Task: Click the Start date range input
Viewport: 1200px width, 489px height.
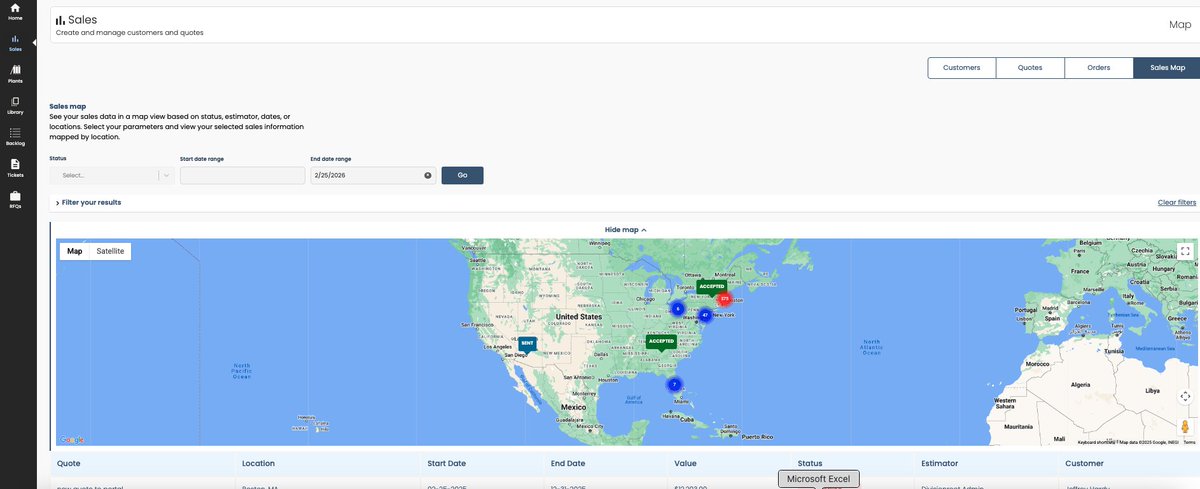Action: (x=242, y=175)
